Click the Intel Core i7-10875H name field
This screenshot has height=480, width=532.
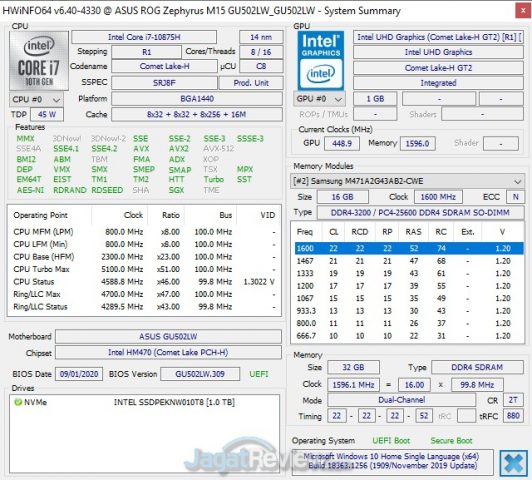(144, 37)
